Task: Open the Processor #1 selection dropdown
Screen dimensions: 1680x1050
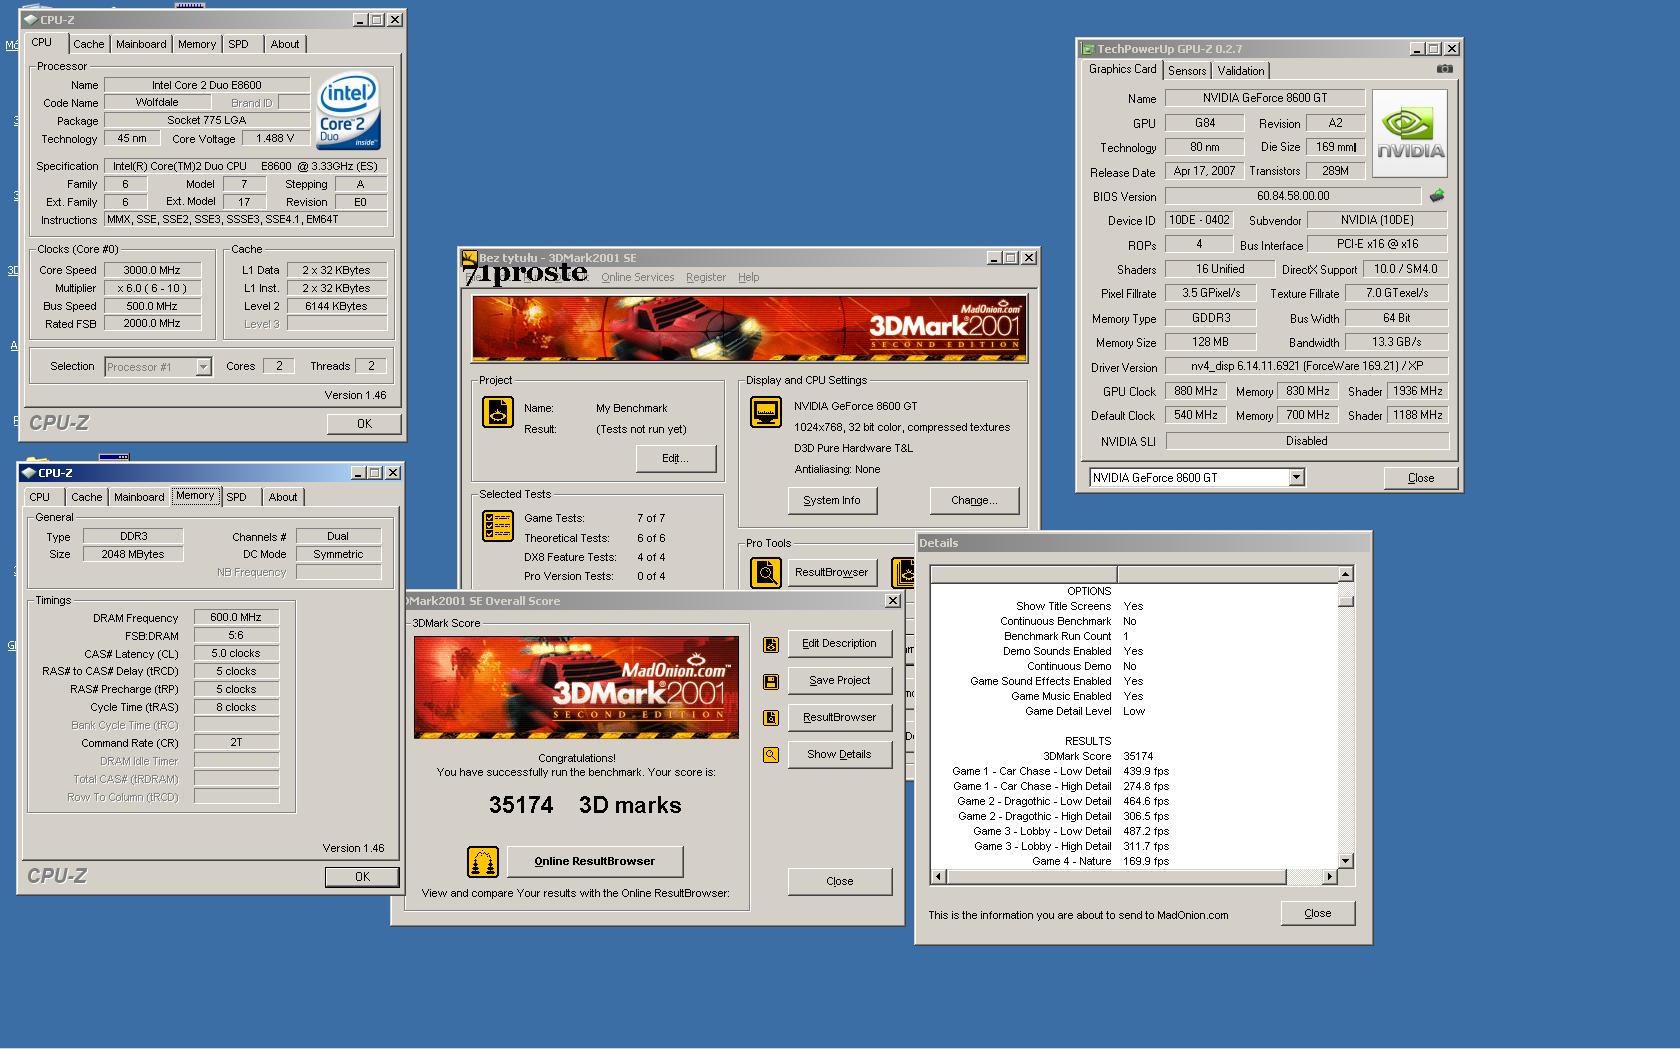Action: pyautogui.click(x=203, y=367)
